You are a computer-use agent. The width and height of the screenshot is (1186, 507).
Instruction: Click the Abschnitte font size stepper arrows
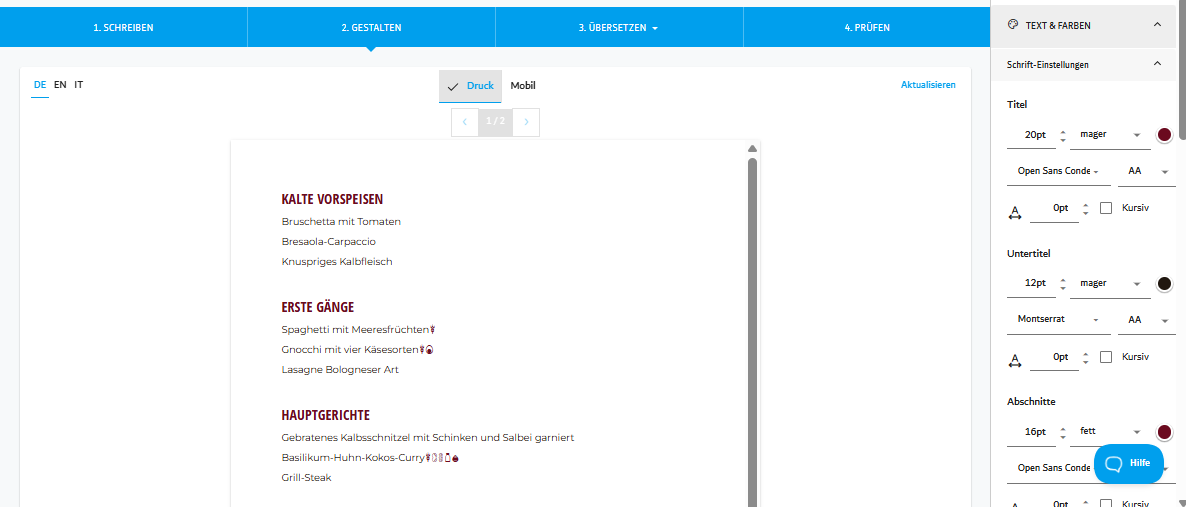point(1063,432)
